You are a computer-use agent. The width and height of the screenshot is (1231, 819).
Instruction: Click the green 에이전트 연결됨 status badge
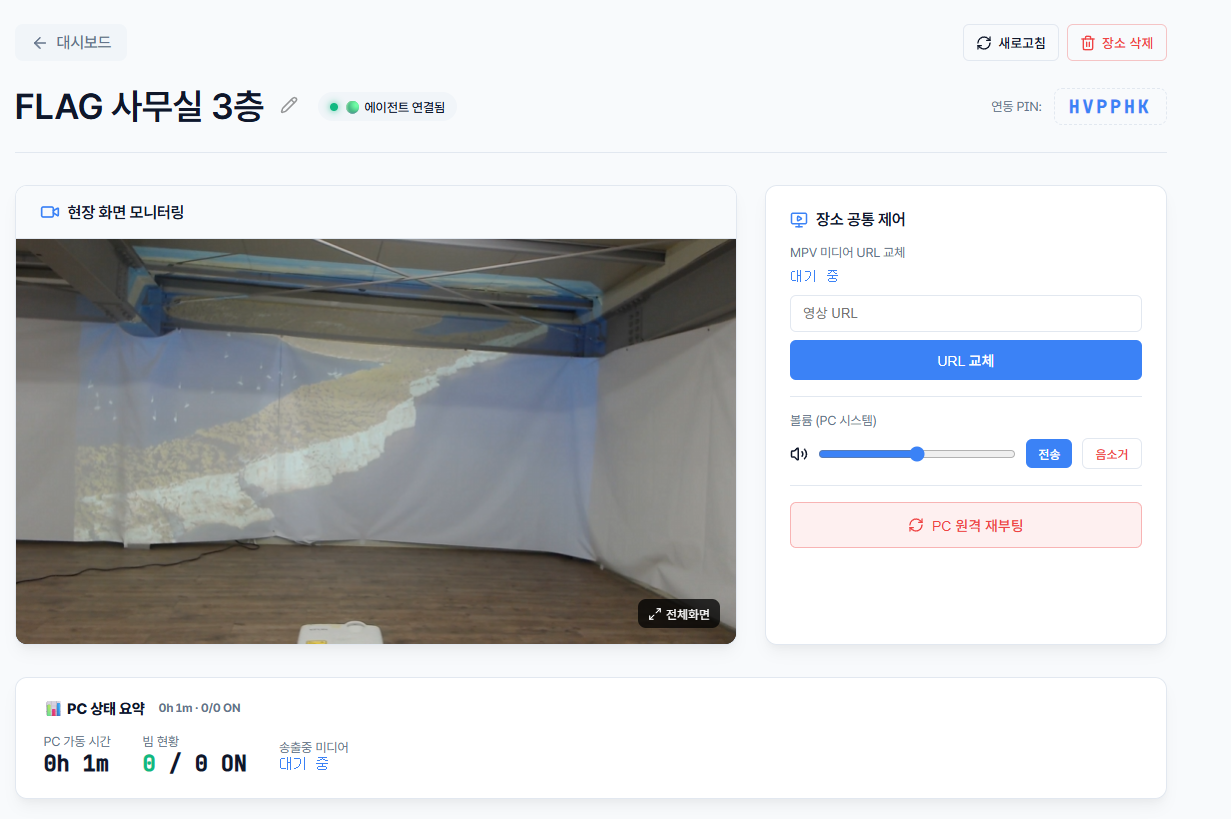click(x=387, y=105)
